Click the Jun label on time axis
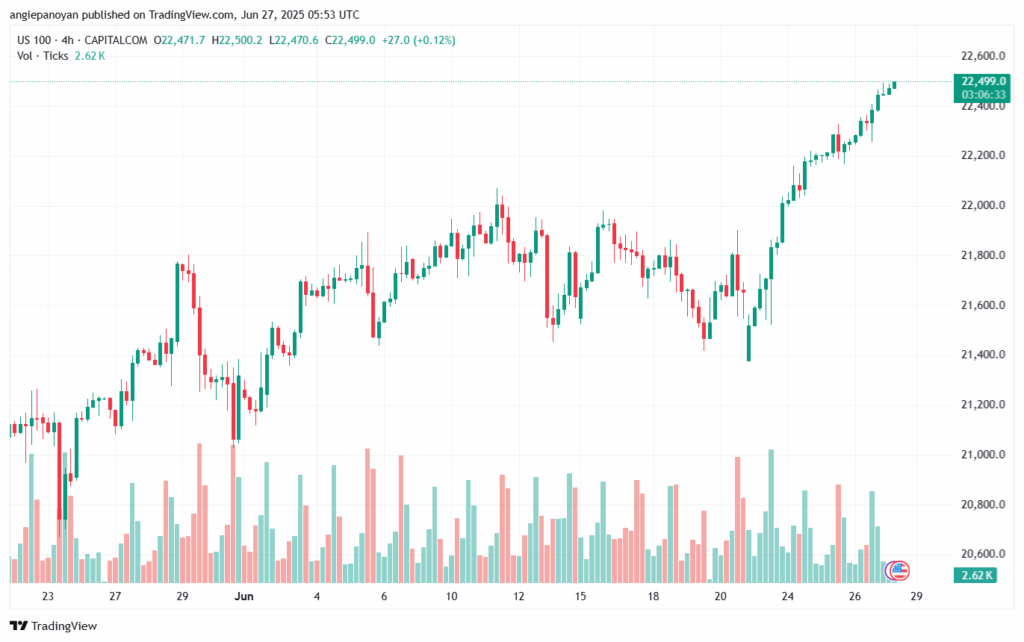The height and width of the screenshot is (642, 1024). (x=245, y=595)
